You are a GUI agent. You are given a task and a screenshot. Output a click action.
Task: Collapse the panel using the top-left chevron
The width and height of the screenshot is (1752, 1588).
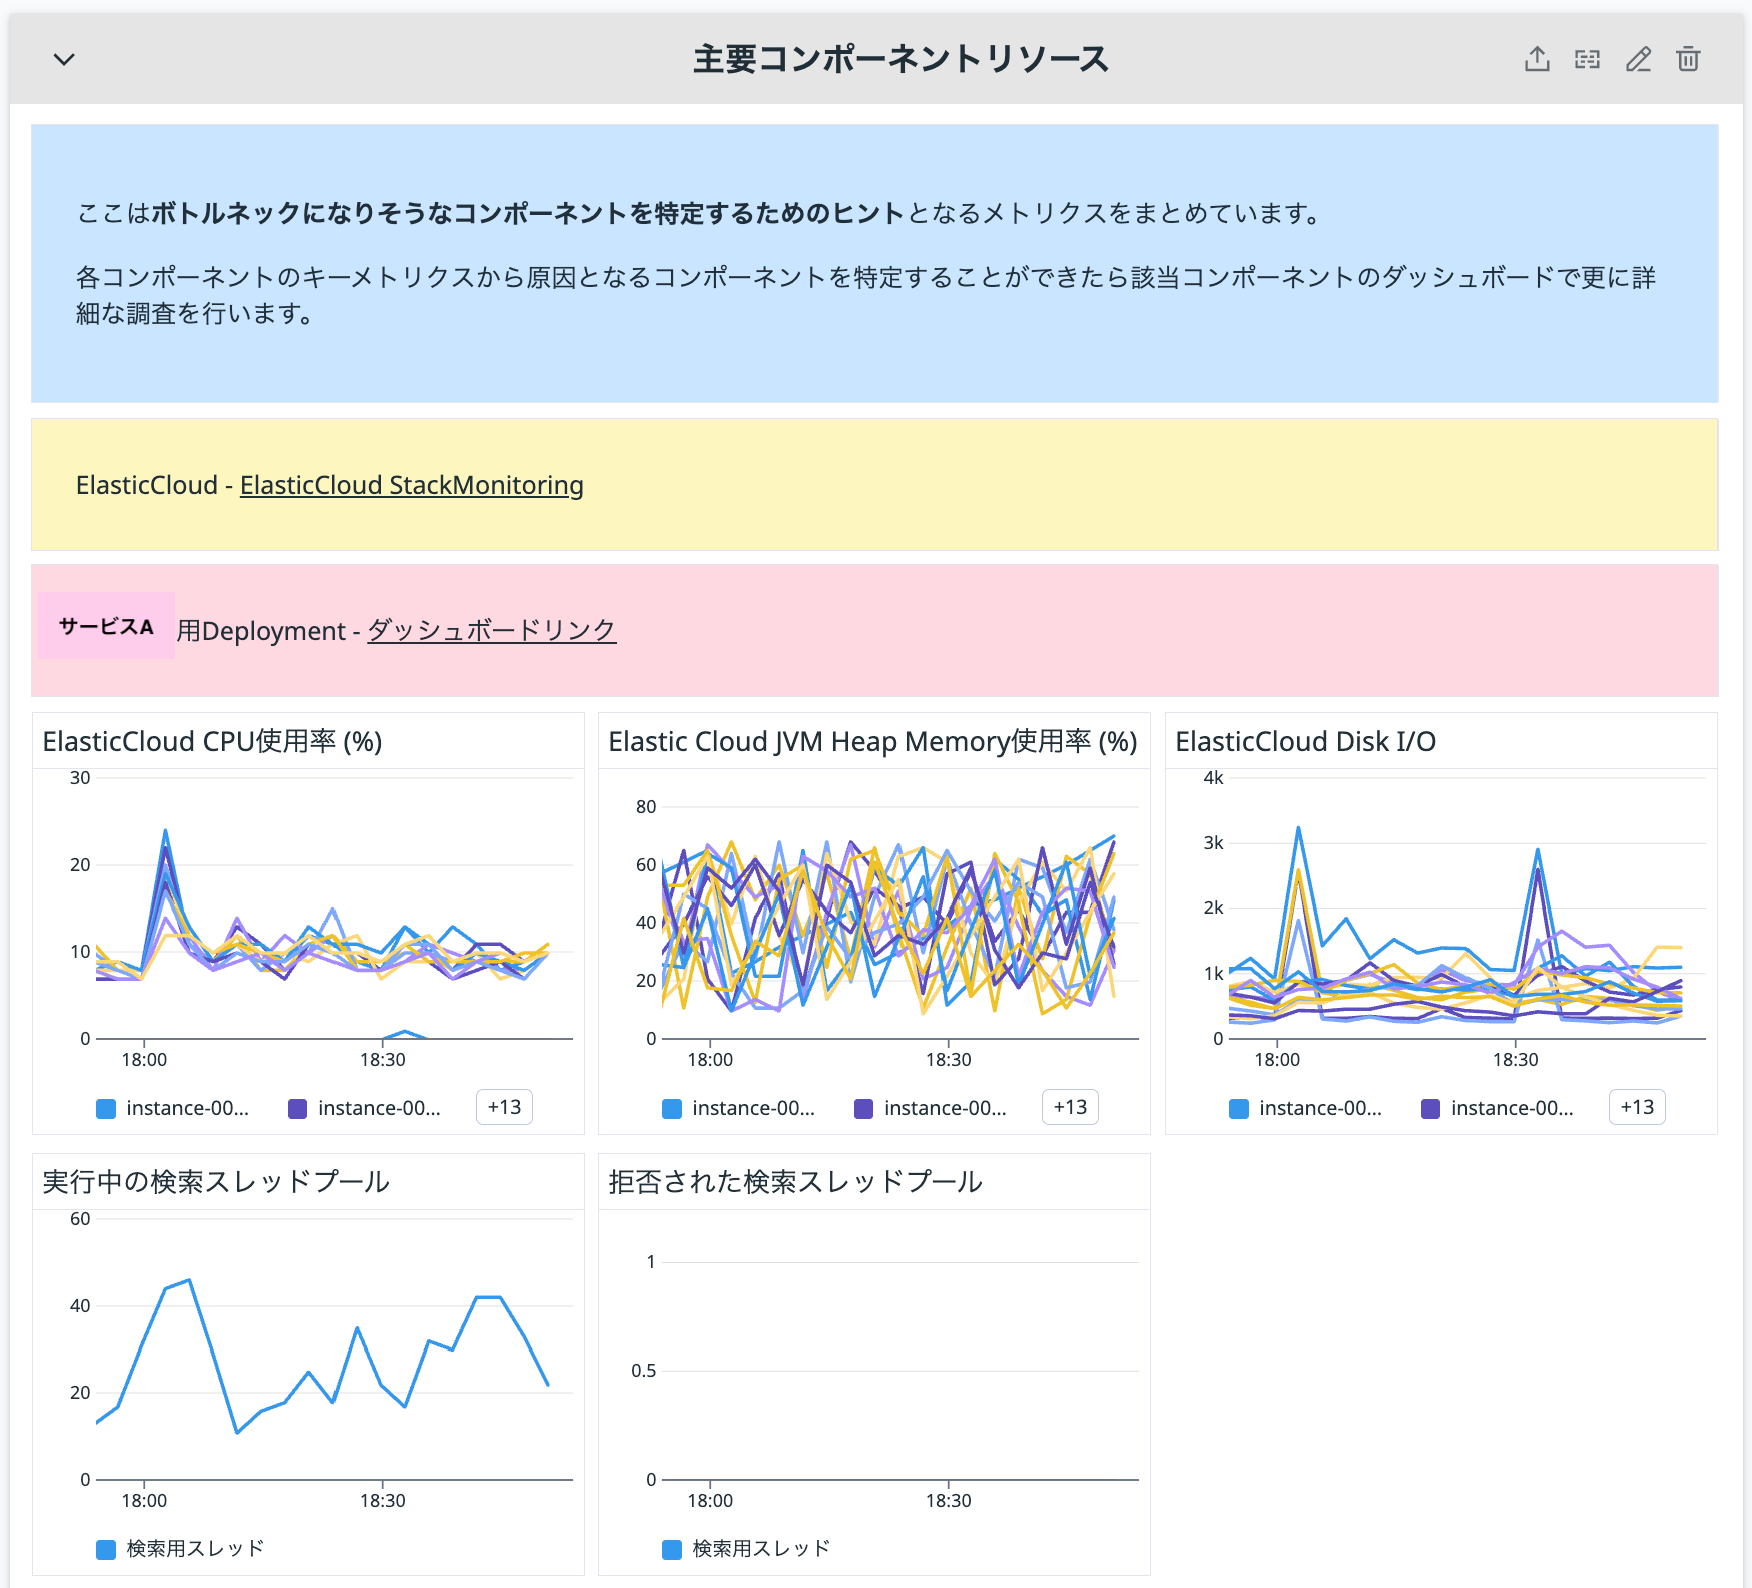pos(63,59)
